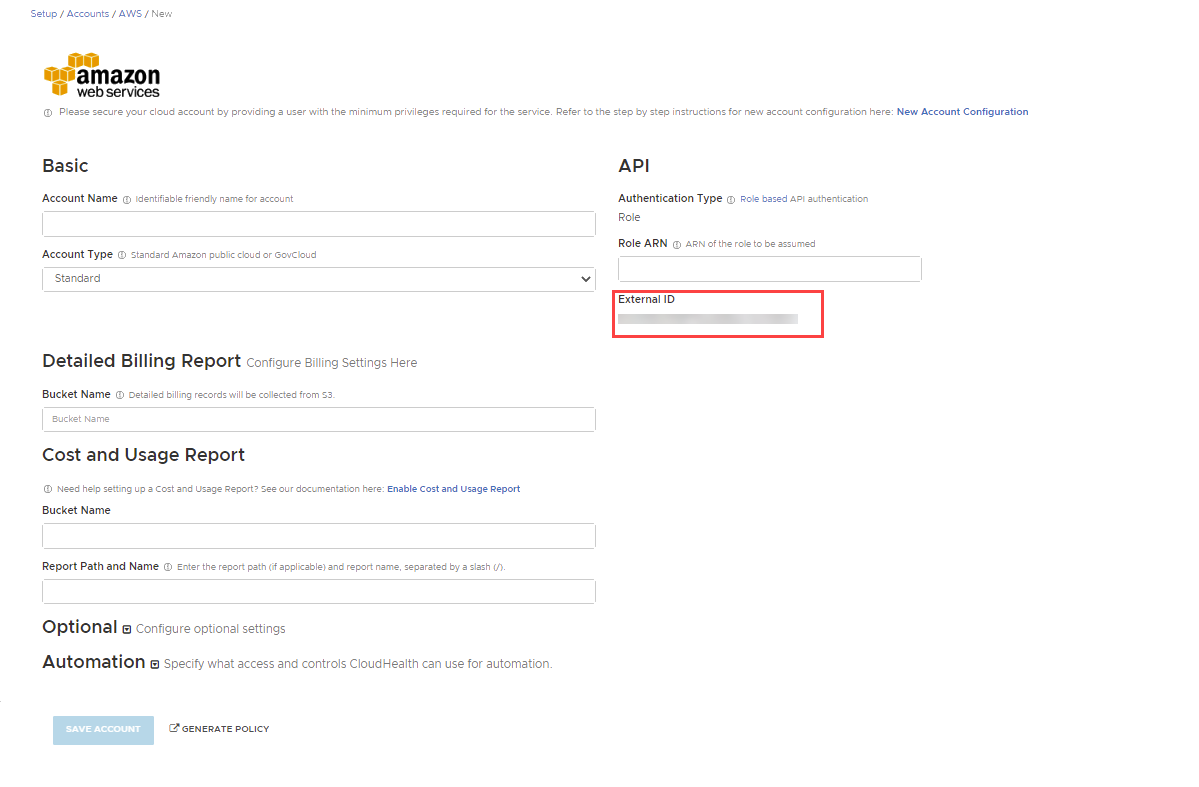Click the Amazon Web Services logo
The image size is (1199, 787).
(x=101, y=74)
